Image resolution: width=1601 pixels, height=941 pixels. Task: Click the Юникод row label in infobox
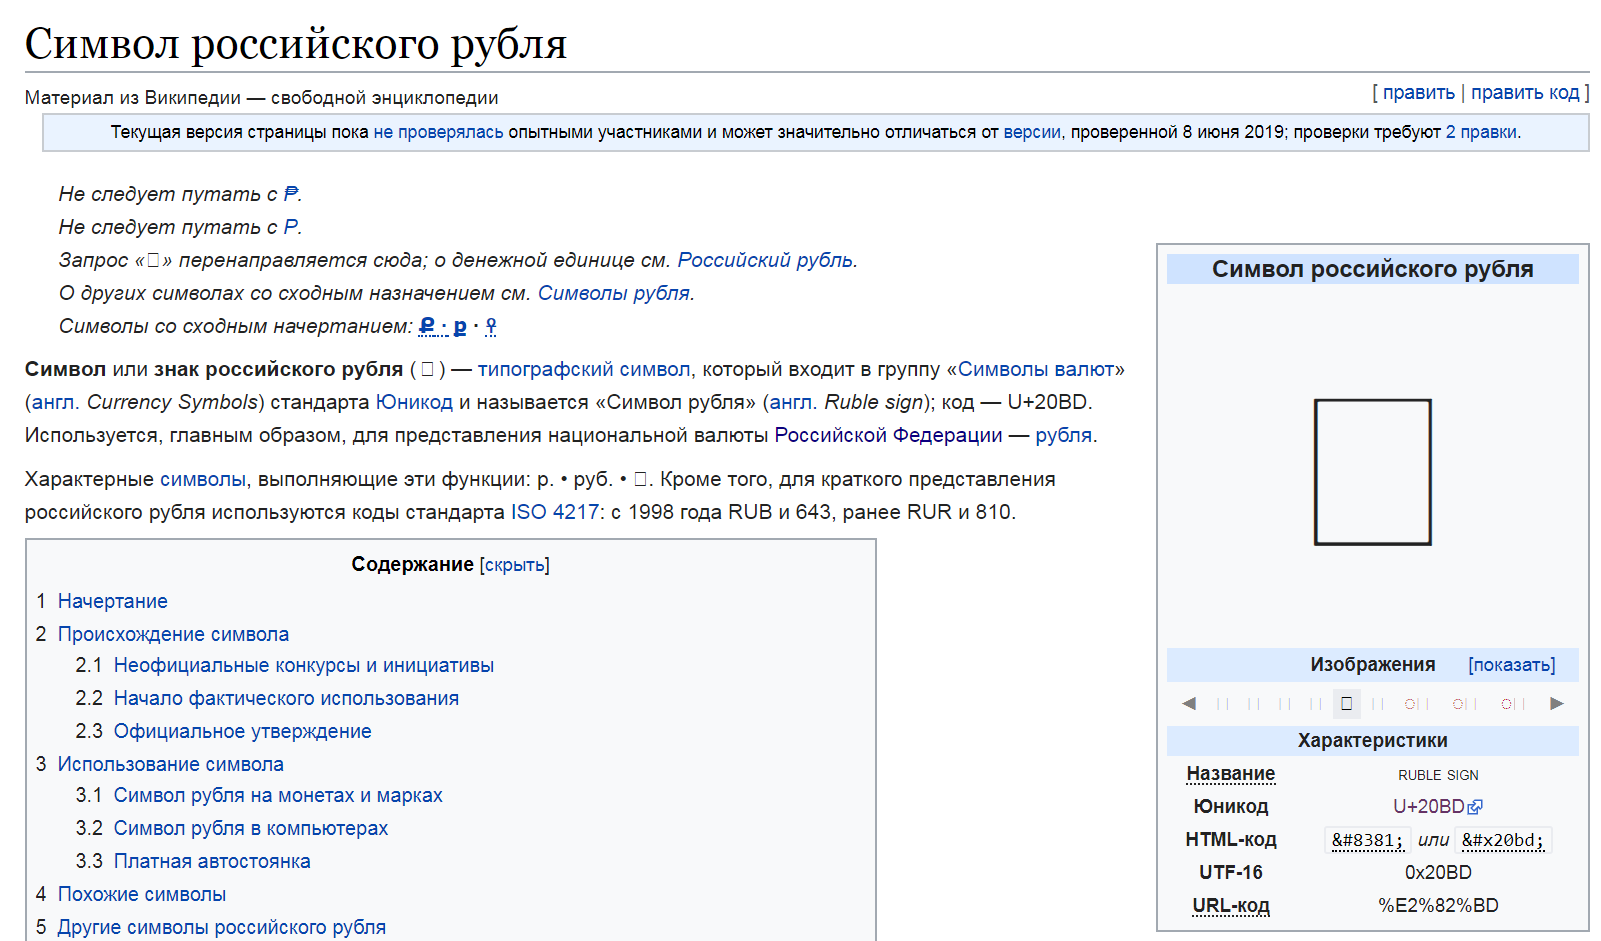point(1231,806)
